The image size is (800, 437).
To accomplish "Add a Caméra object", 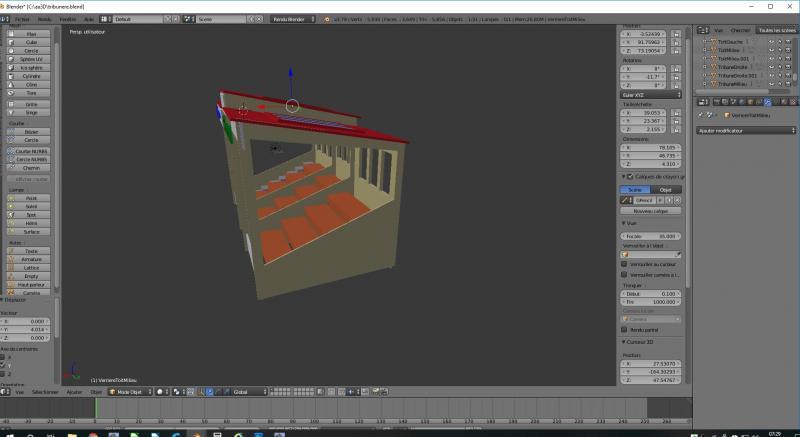I will (31, 292).
